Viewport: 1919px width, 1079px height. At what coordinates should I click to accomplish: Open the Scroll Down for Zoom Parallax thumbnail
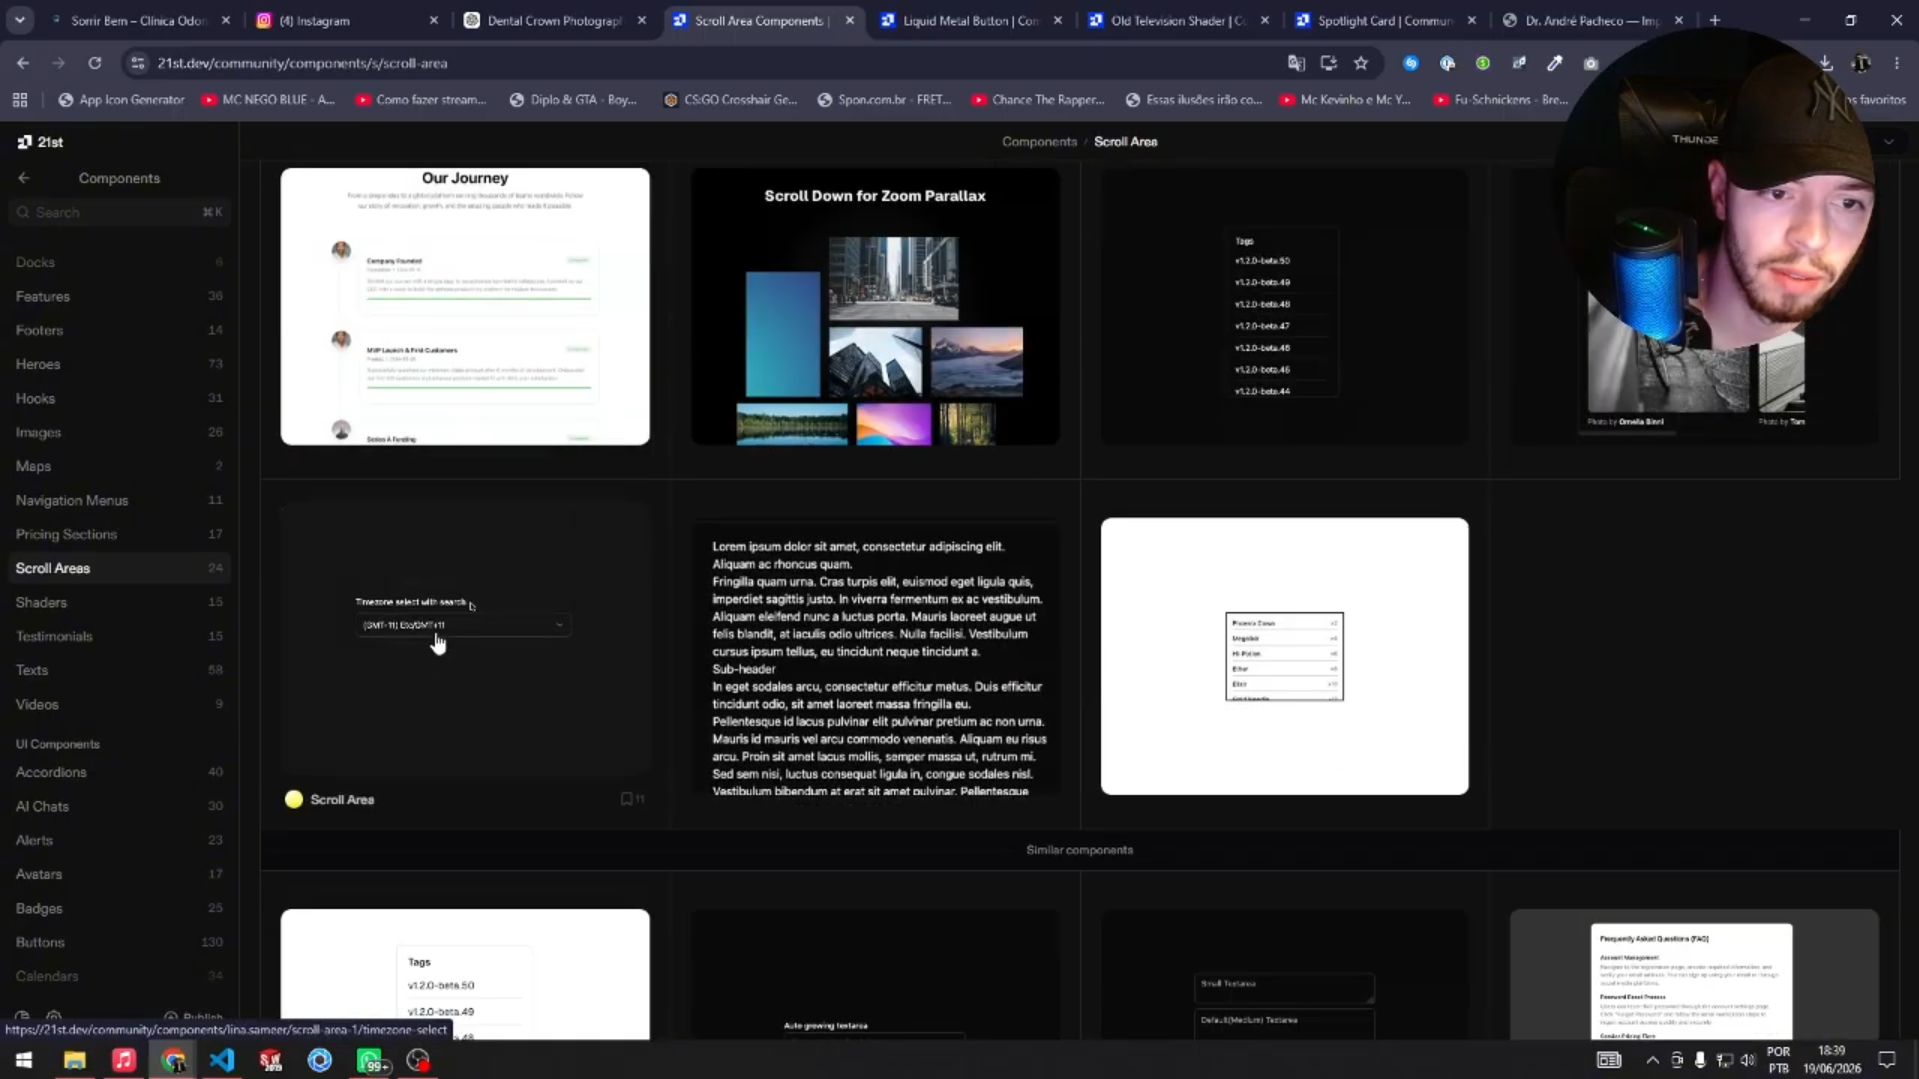click(875, 306)
